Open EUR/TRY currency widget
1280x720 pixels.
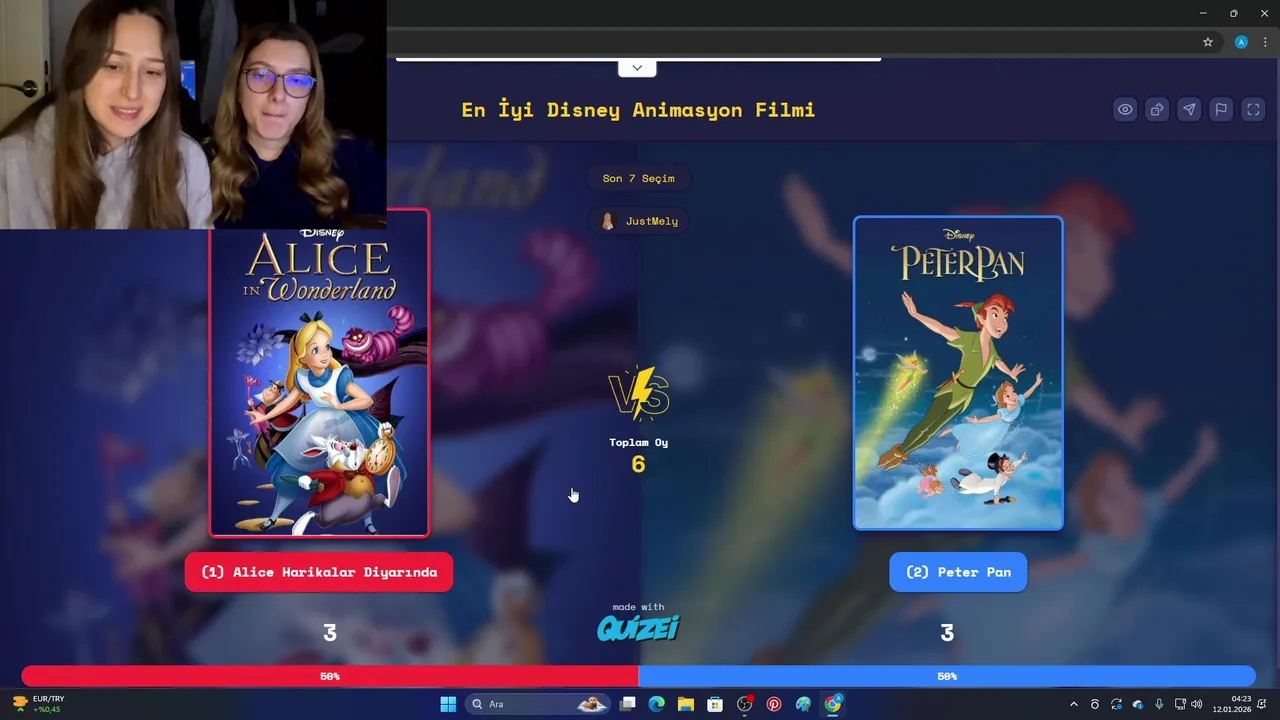[37, 704]
